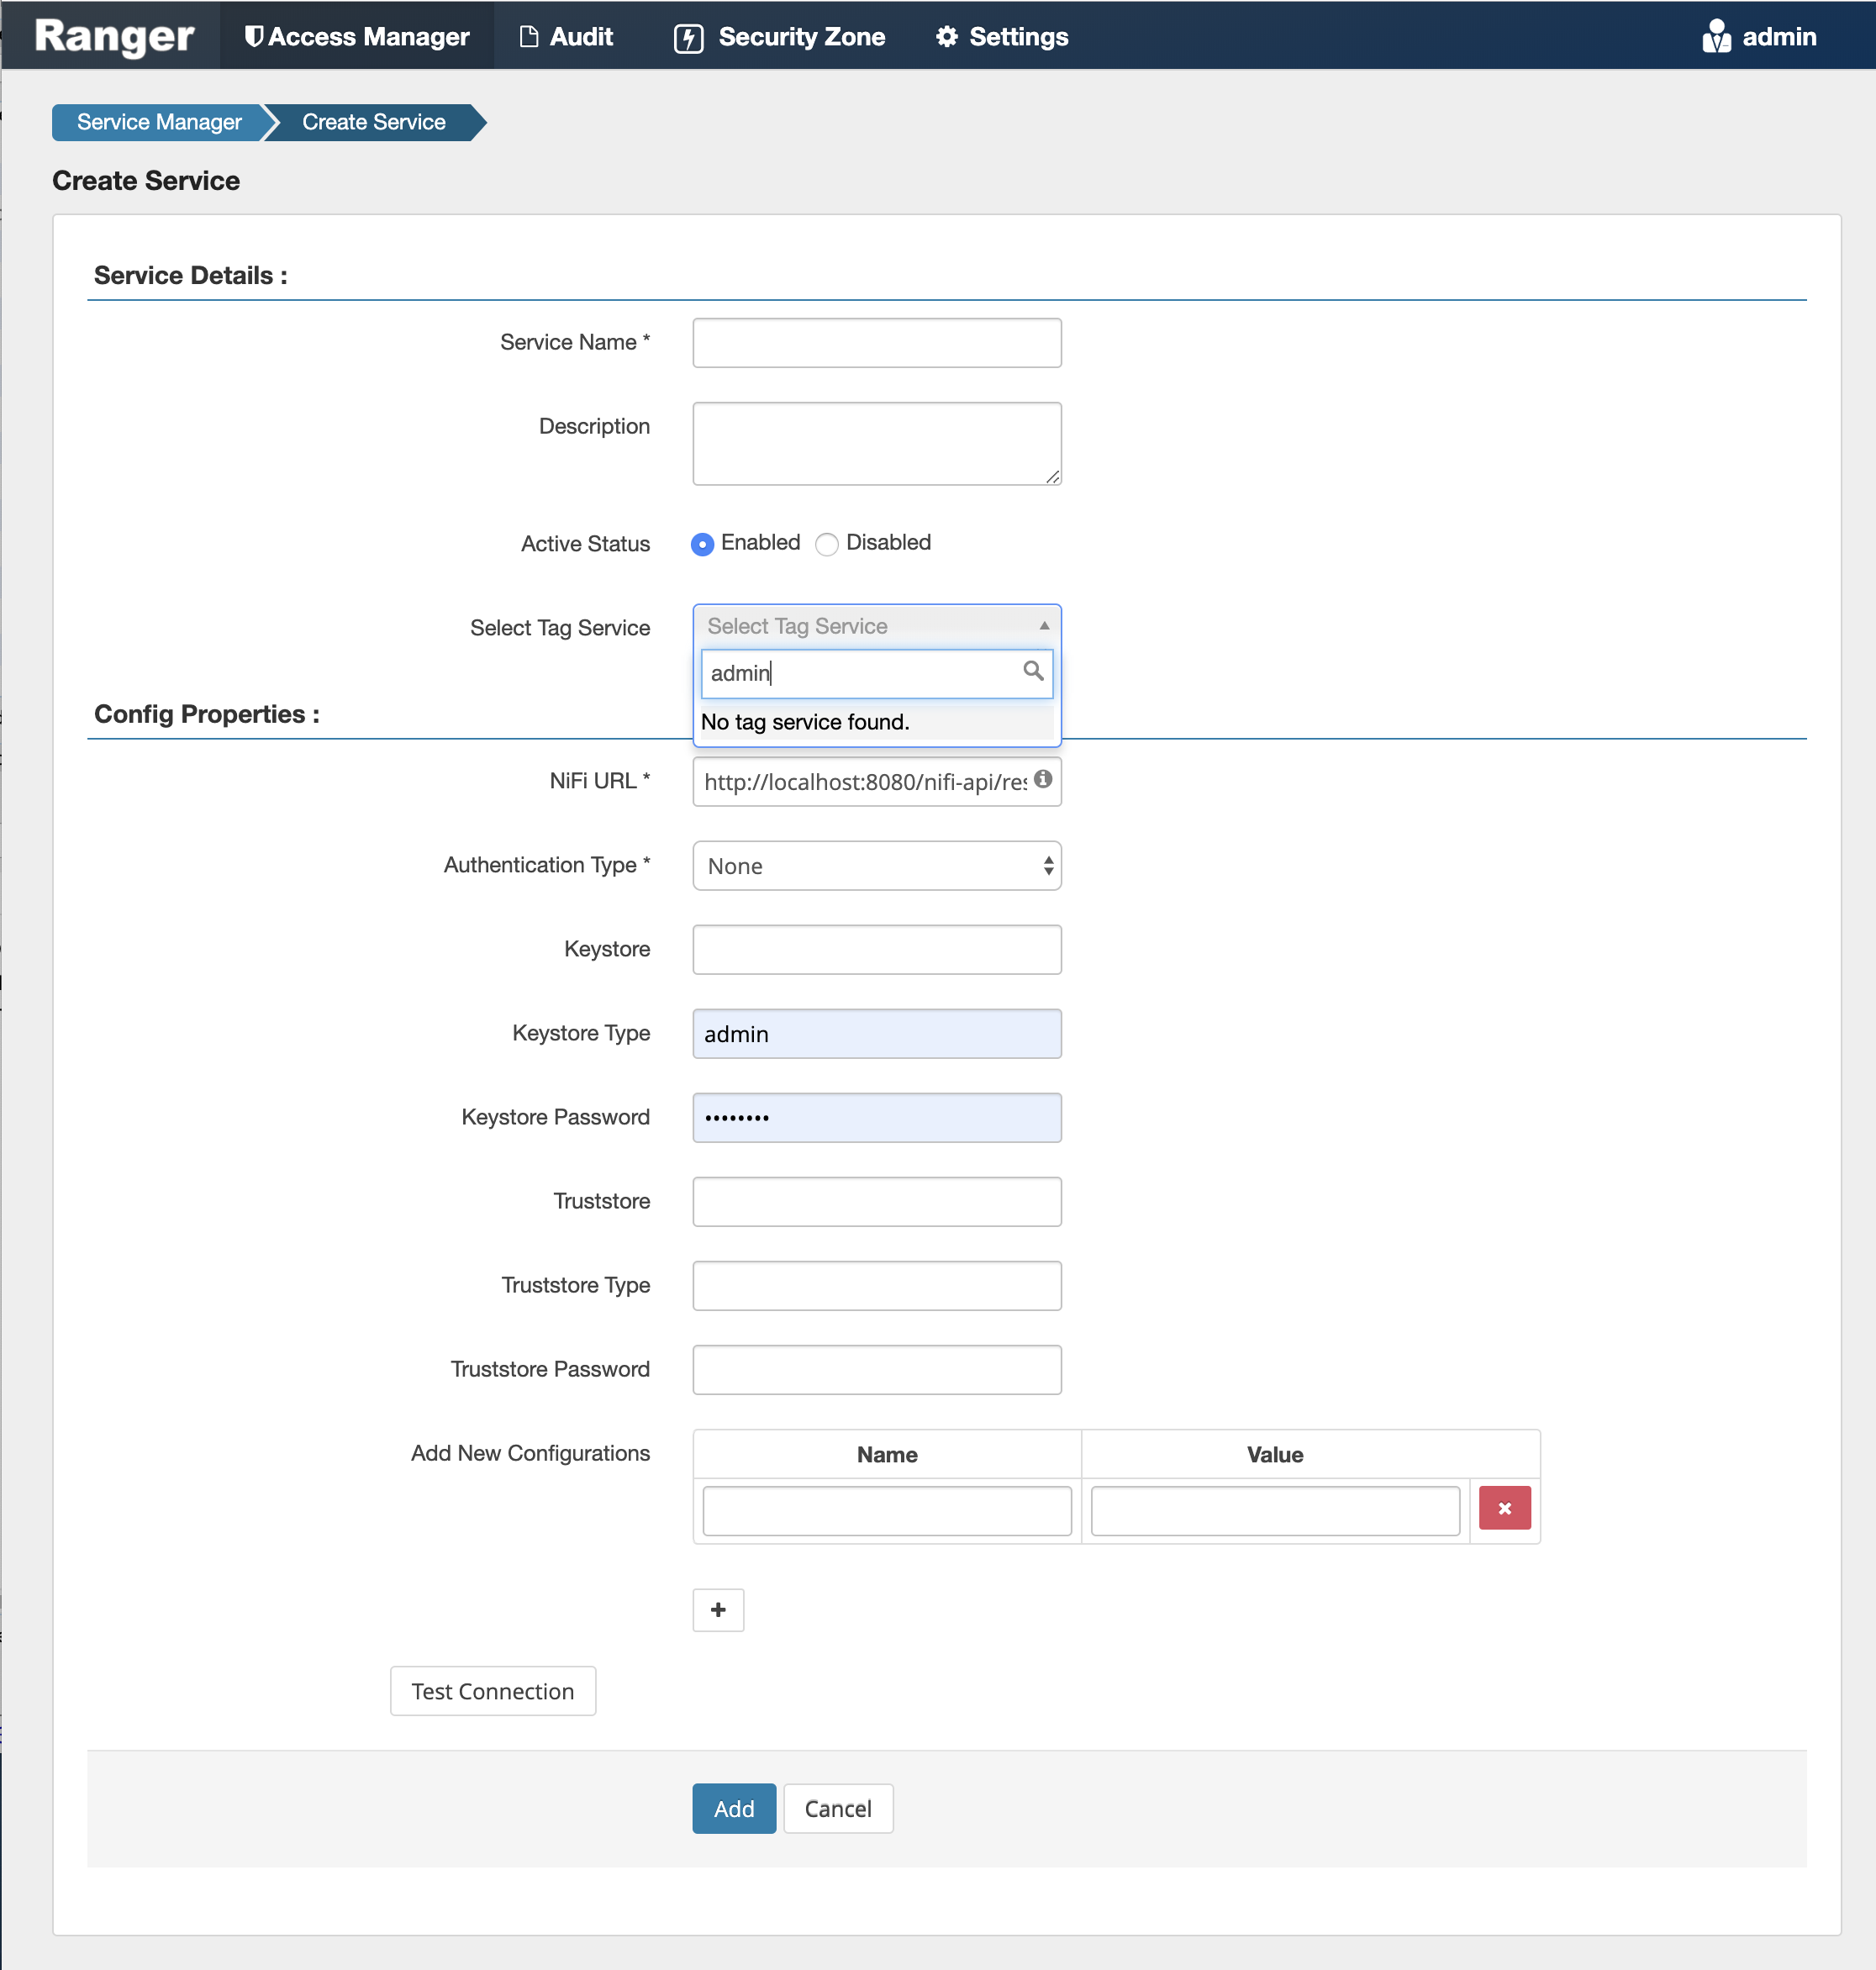The height and width of the screenshot is (1970, 1876).
Task: Remove the configuration row with red X icon
Action: point(1505,1507)
